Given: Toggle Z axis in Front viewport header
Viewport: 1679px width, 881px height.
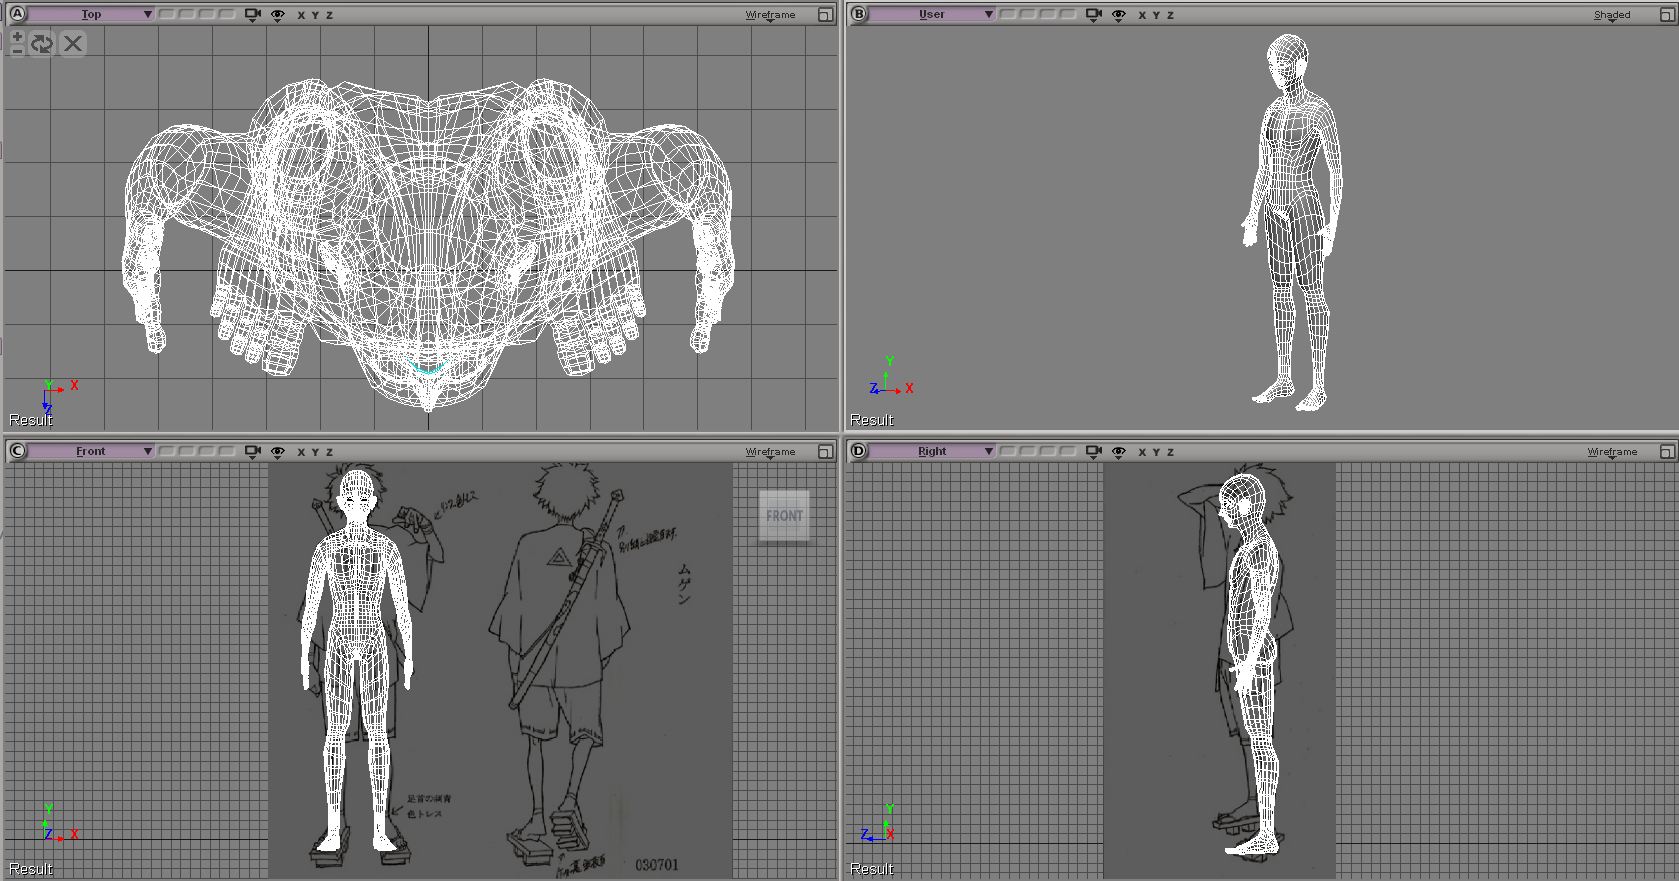Looking at the screenshot, I should click(x=329, y=453).
